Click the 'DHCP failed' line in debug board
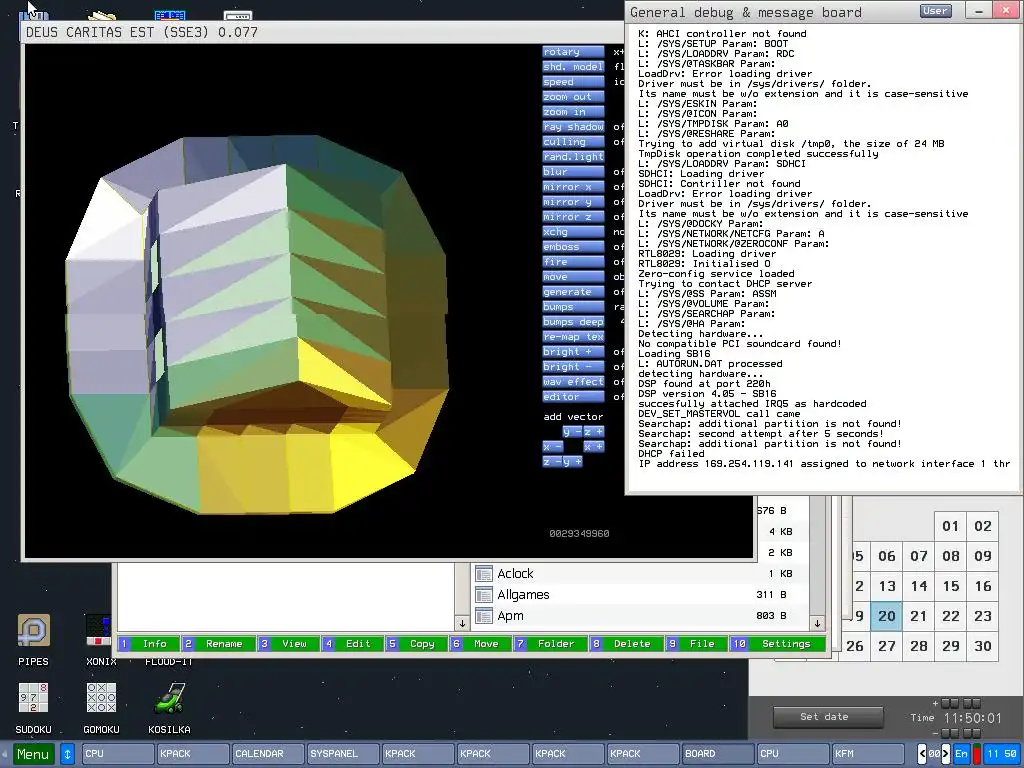This screenshot has width=1024, height=768. click(x=671, y=454)
